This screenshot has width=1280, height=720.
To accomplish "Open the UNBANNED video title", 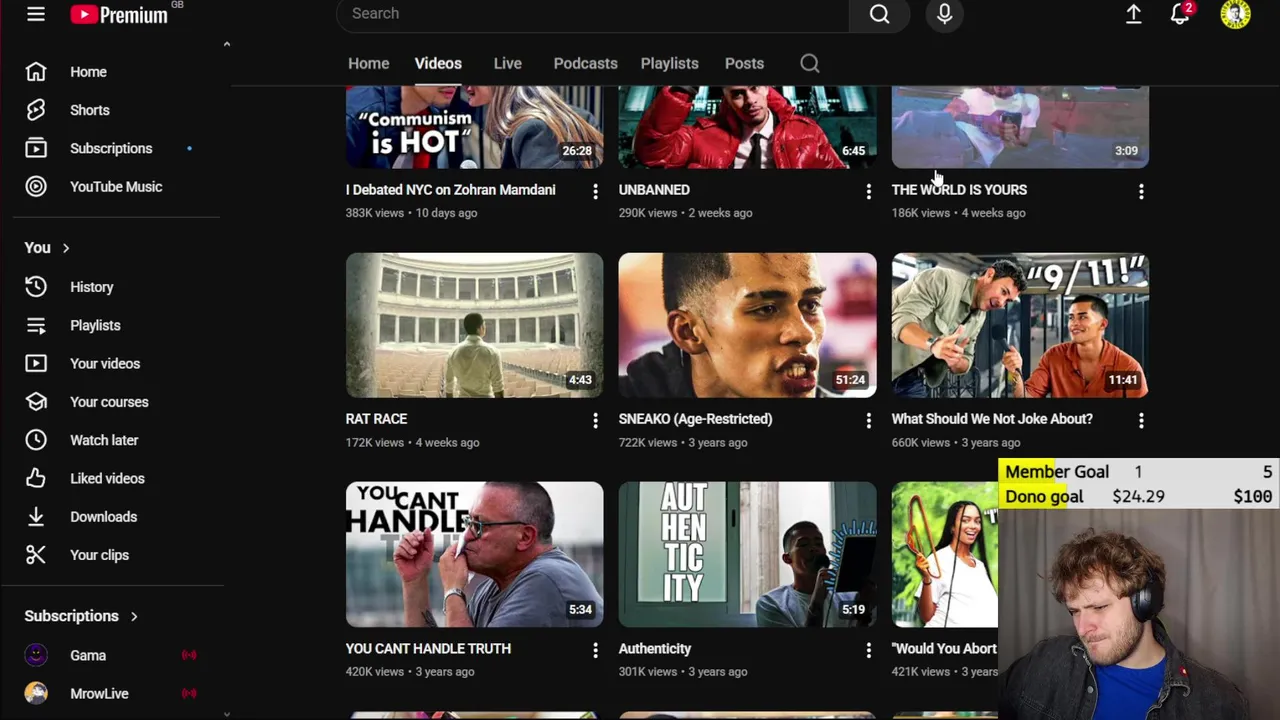I will tap(654, 190).
